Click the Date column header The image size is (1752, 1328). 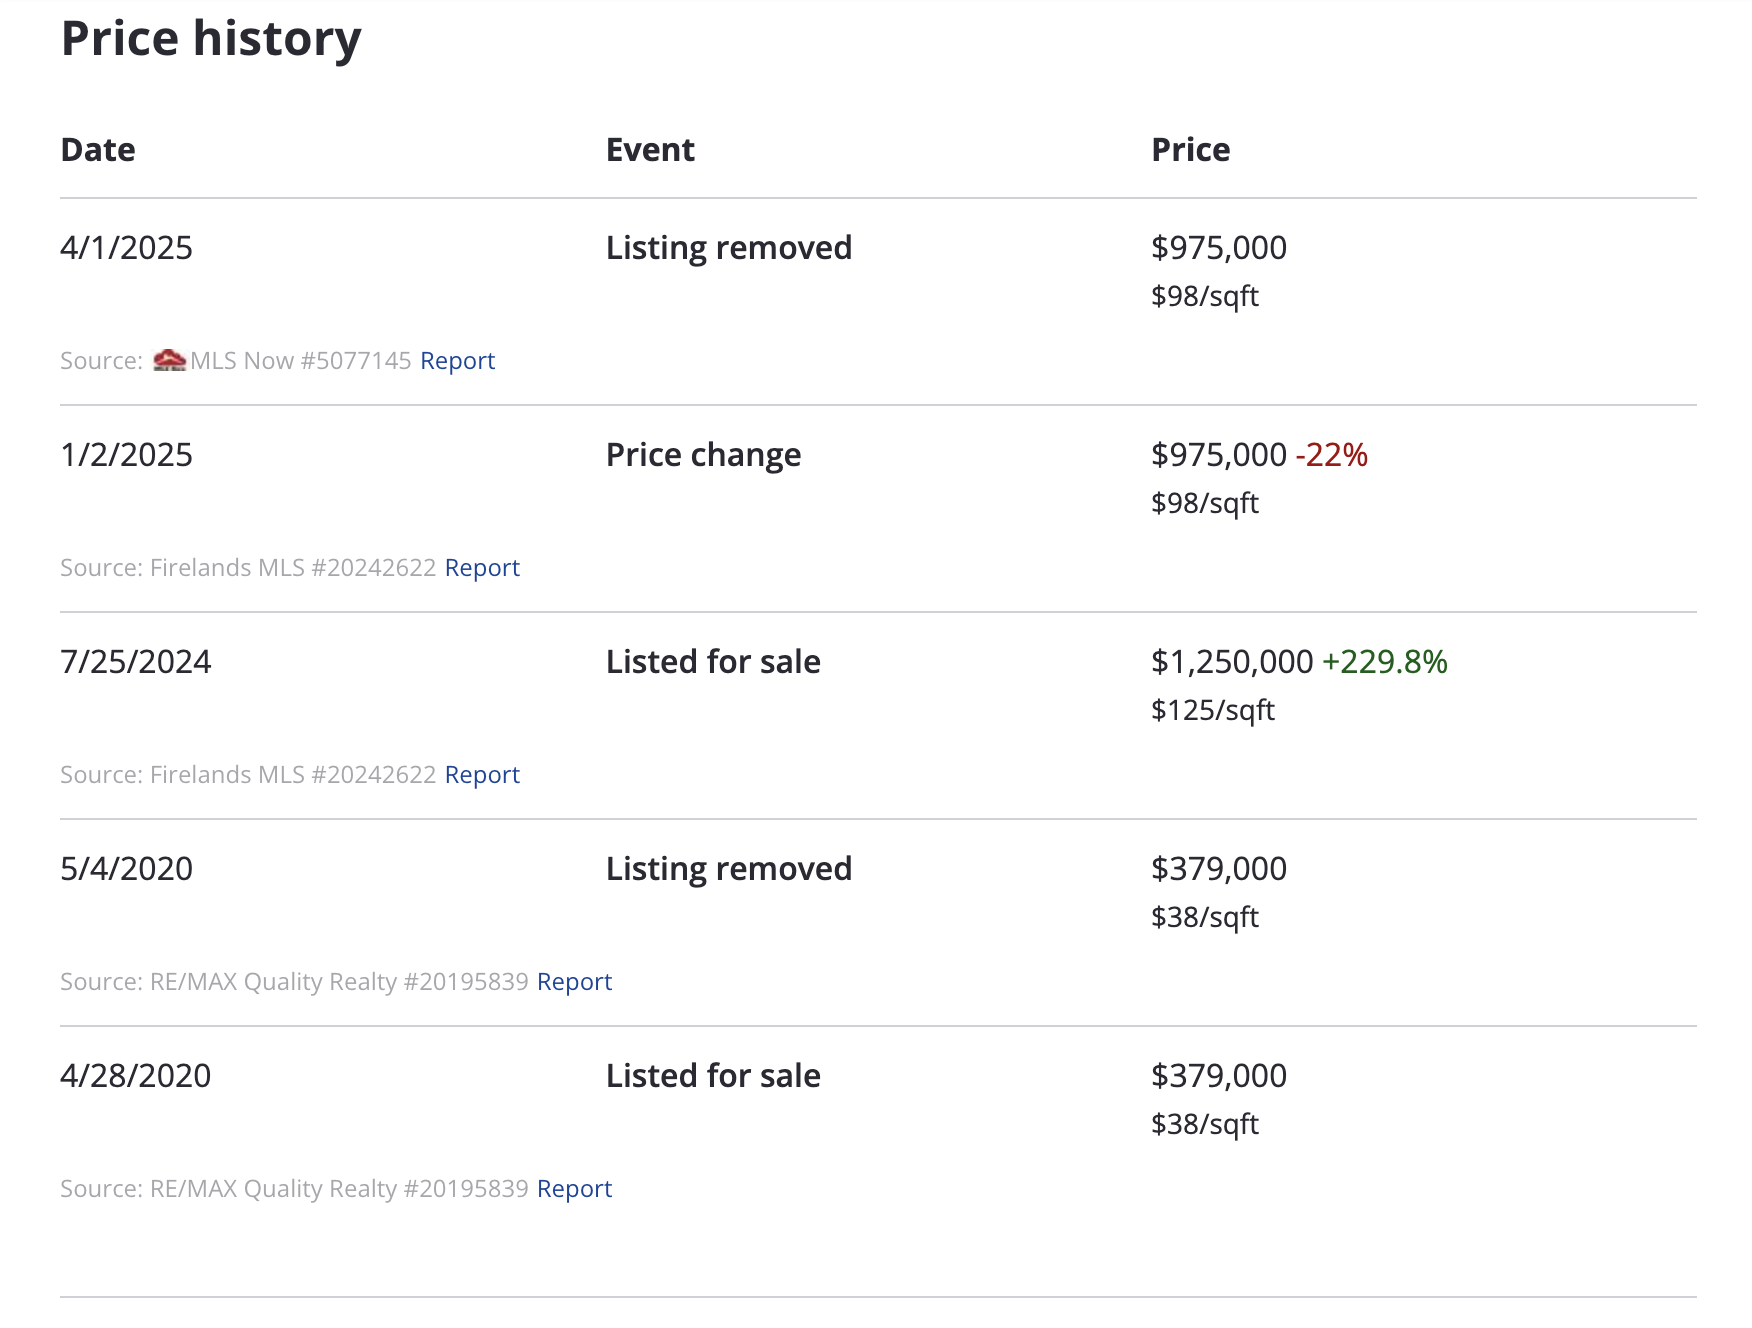(98, 150)
